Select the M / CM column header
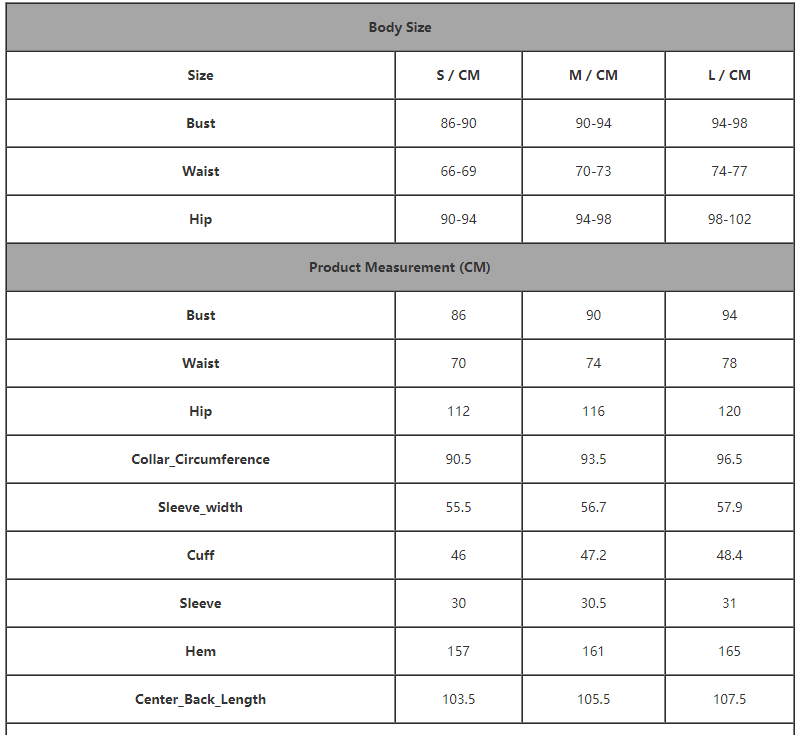This screenshot has height=735, width=801. tap(593, 75)
